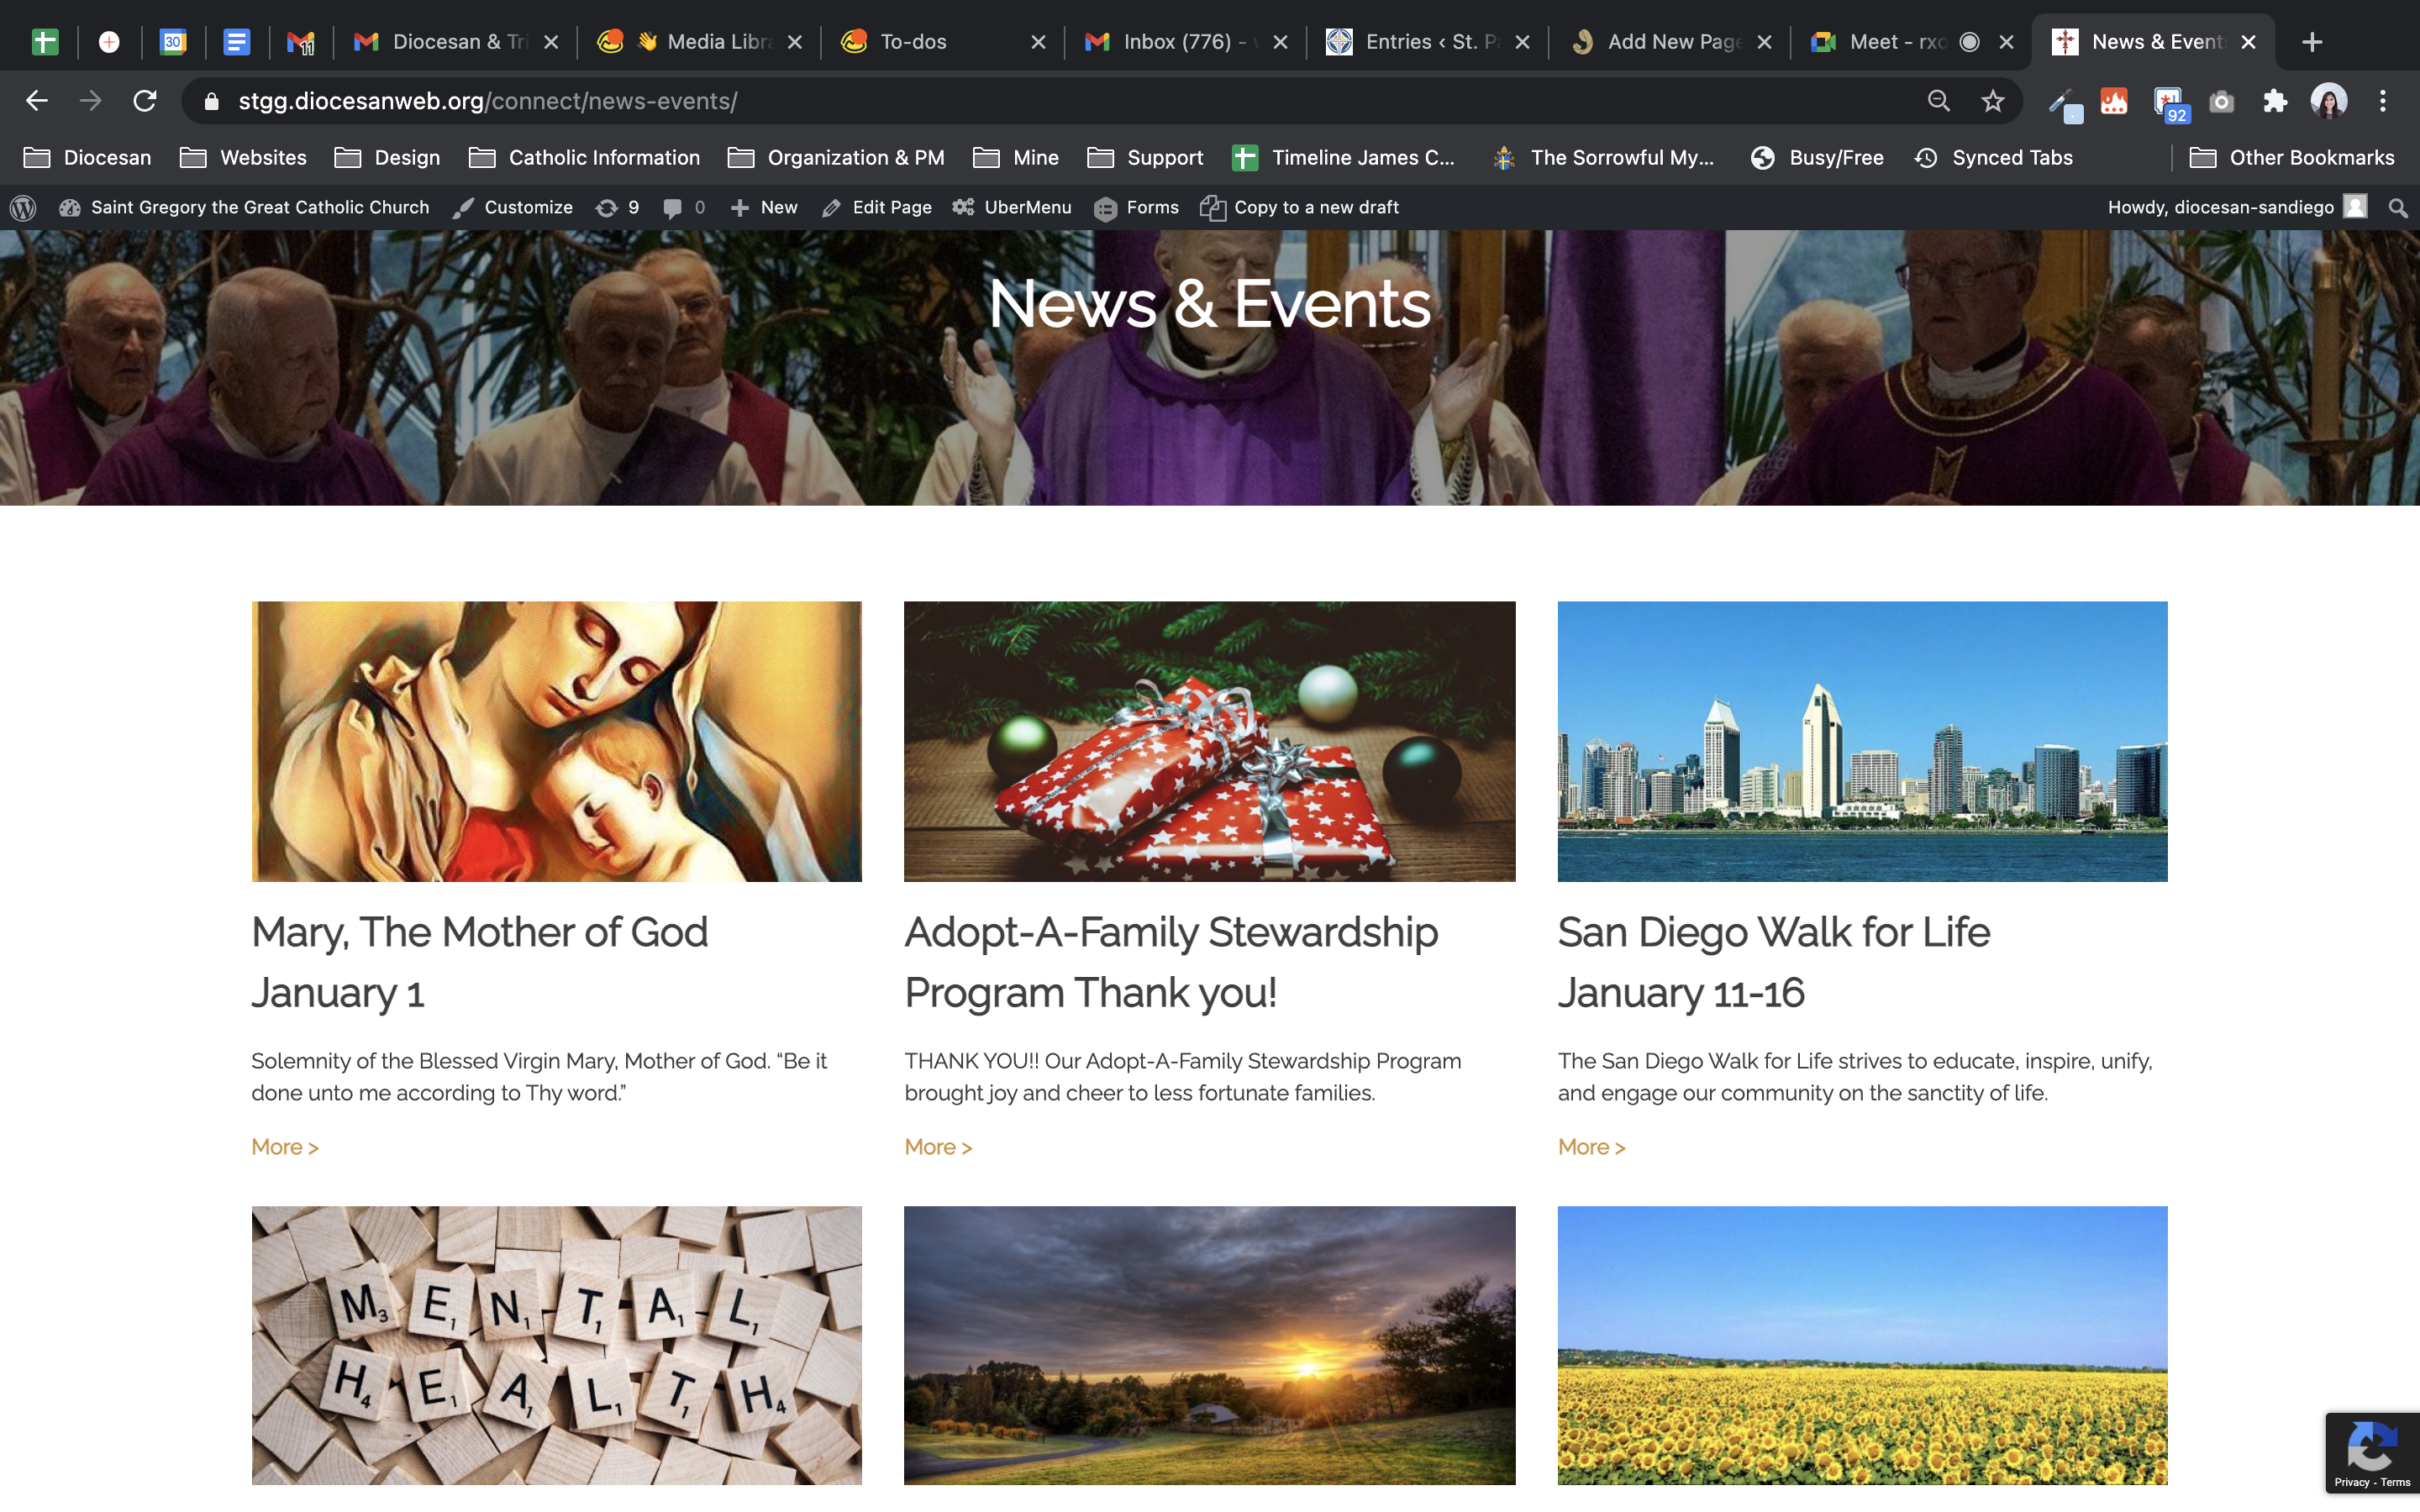Switch to the To-dos tab
Viewport: 2420px width, 1512px height.
point(912,42)
